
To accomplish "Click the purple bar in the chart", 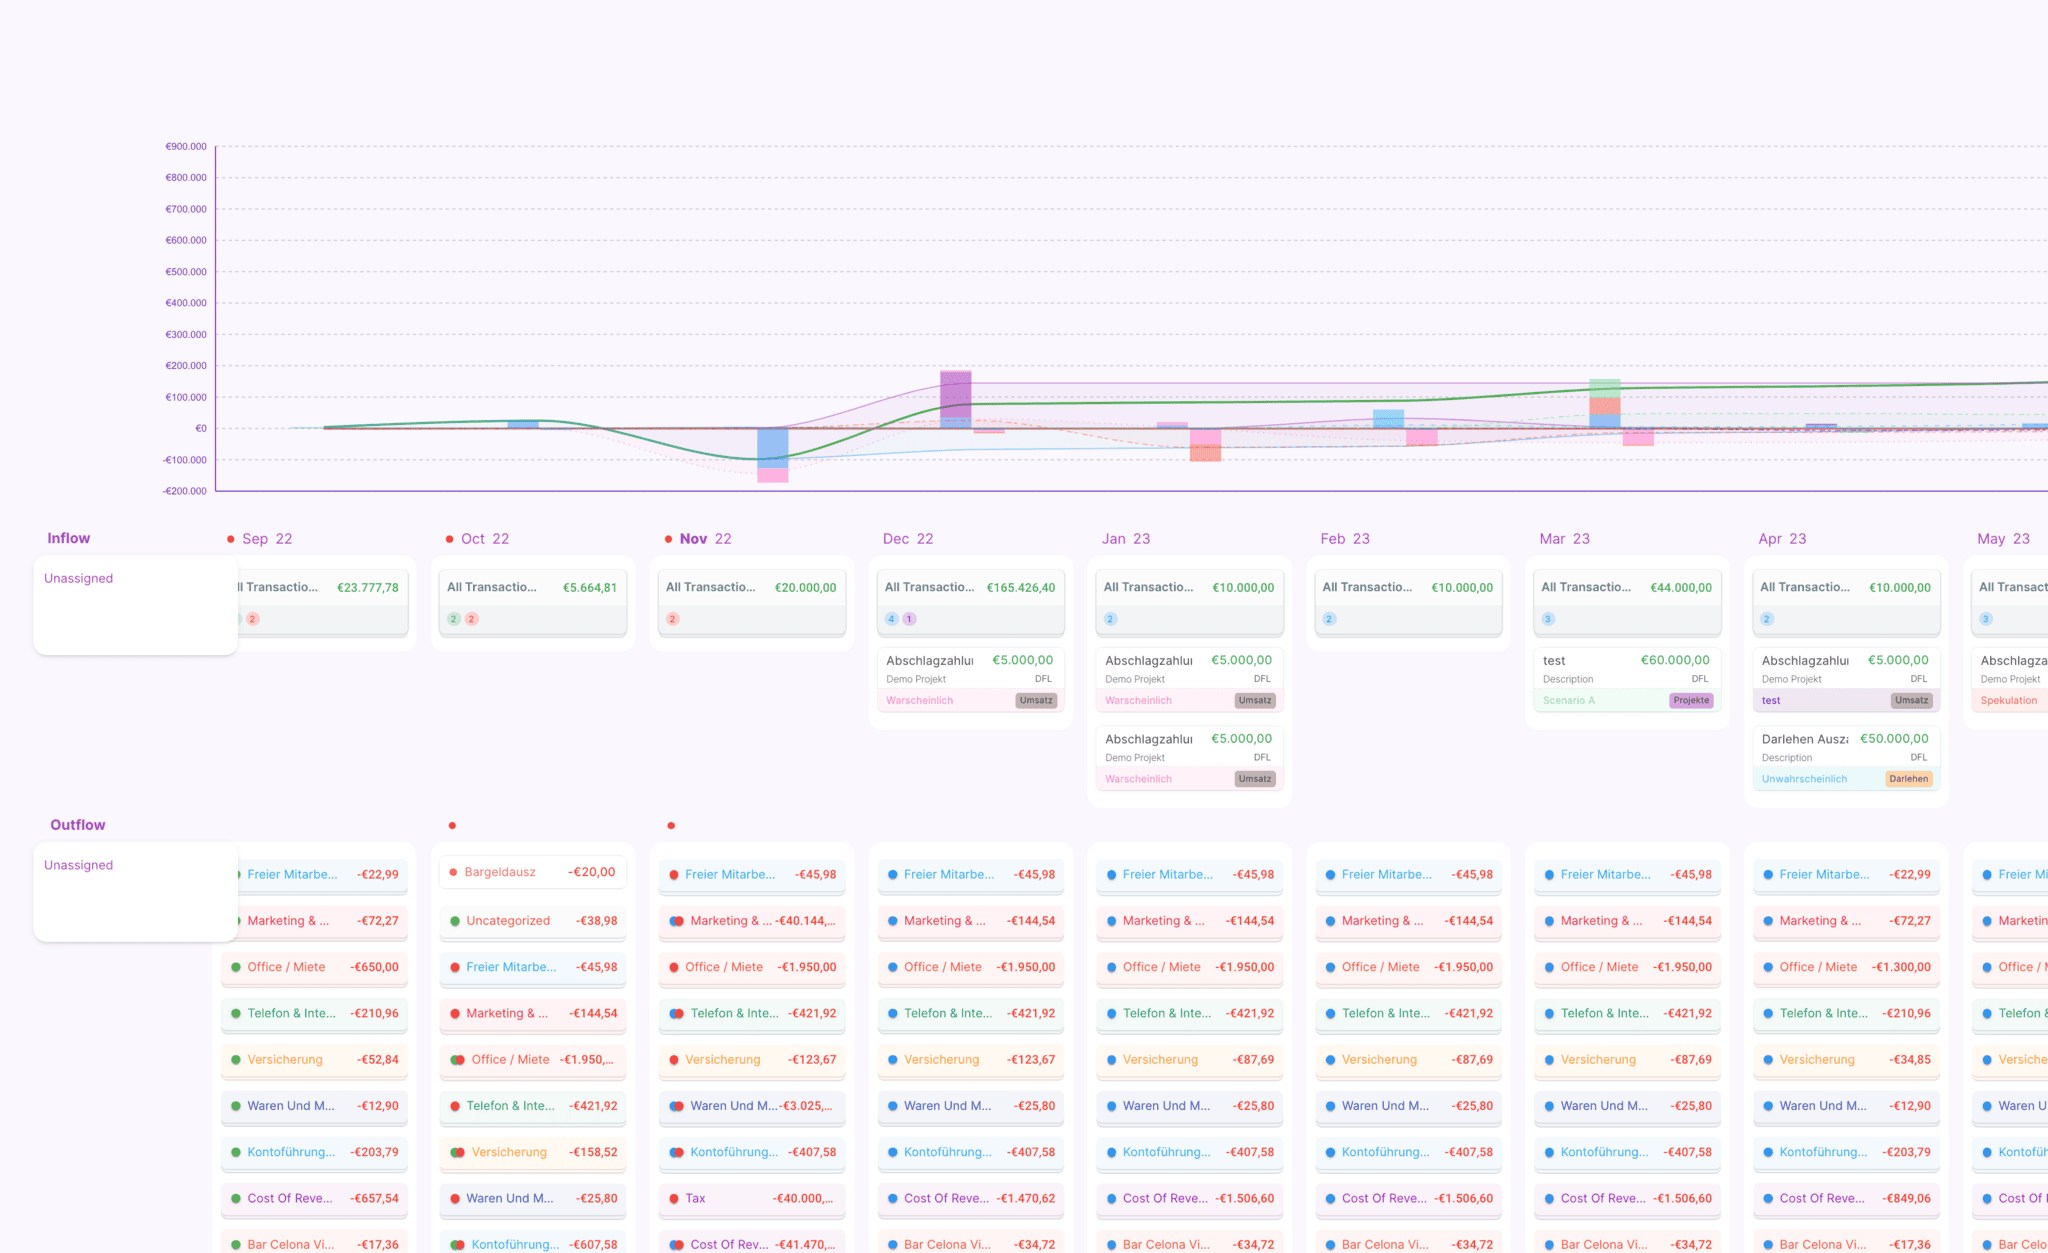I will point(955,394).
